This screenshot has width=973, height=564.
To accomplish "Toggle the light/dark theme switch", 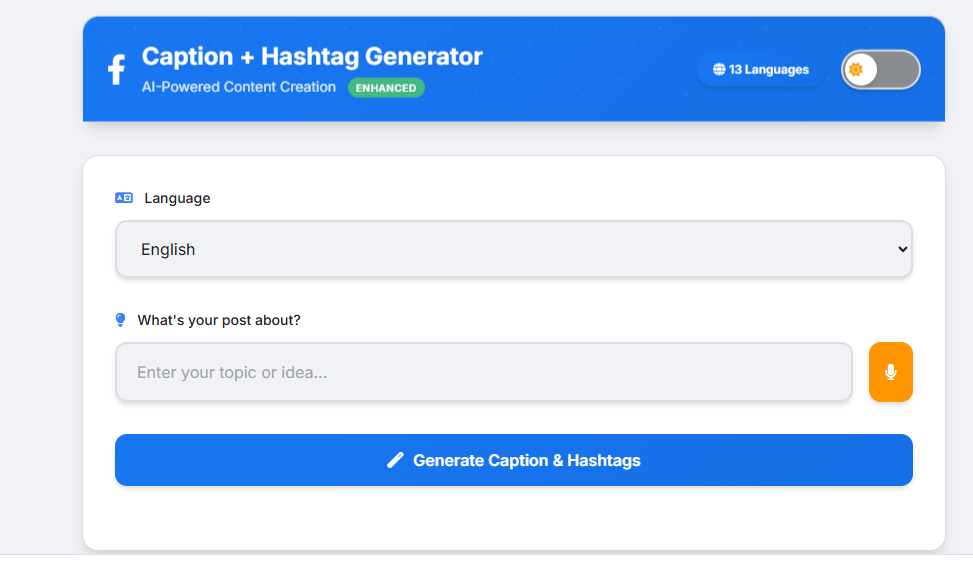I will (x=881, y=69).
